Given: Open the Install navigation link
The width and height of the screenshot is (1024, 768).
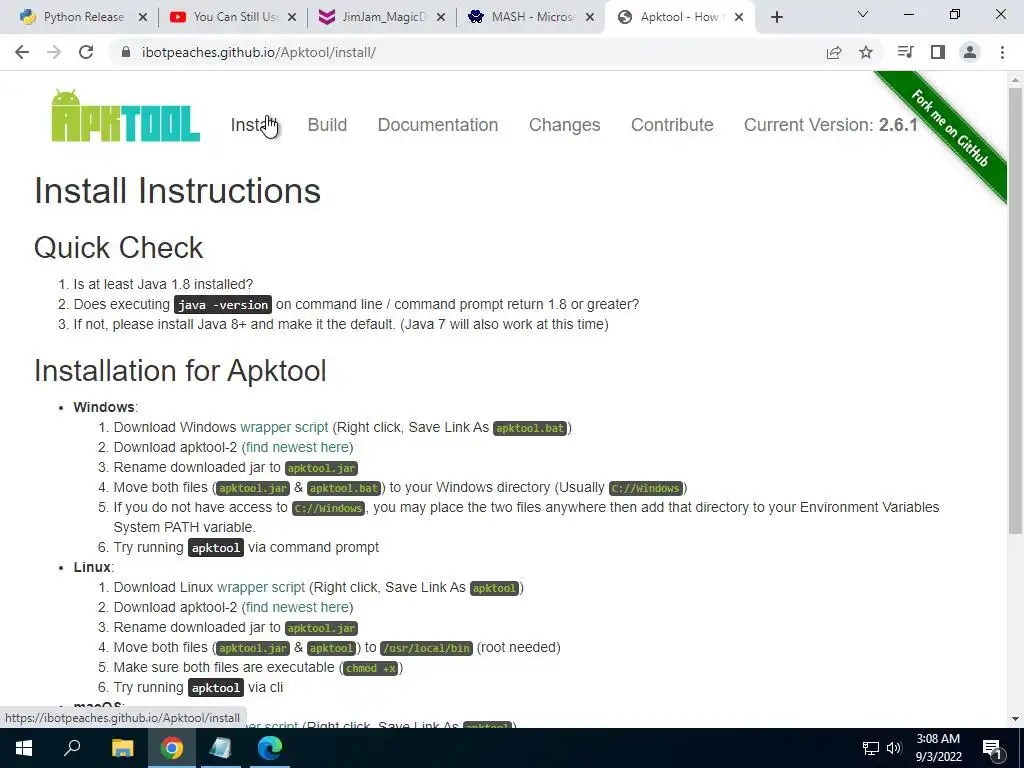Looking at the screenshot, I should [253, 125].
